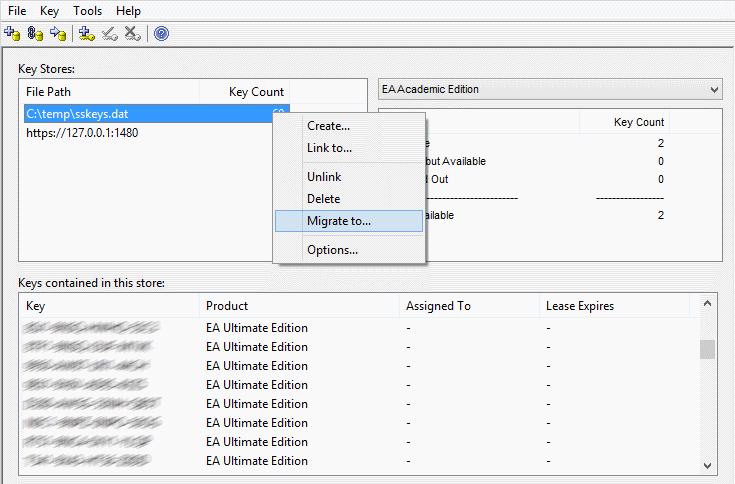Select the https://127.0.0.1:1480 key store
This screenshot has width=735, height=484.
pos(82,132)
